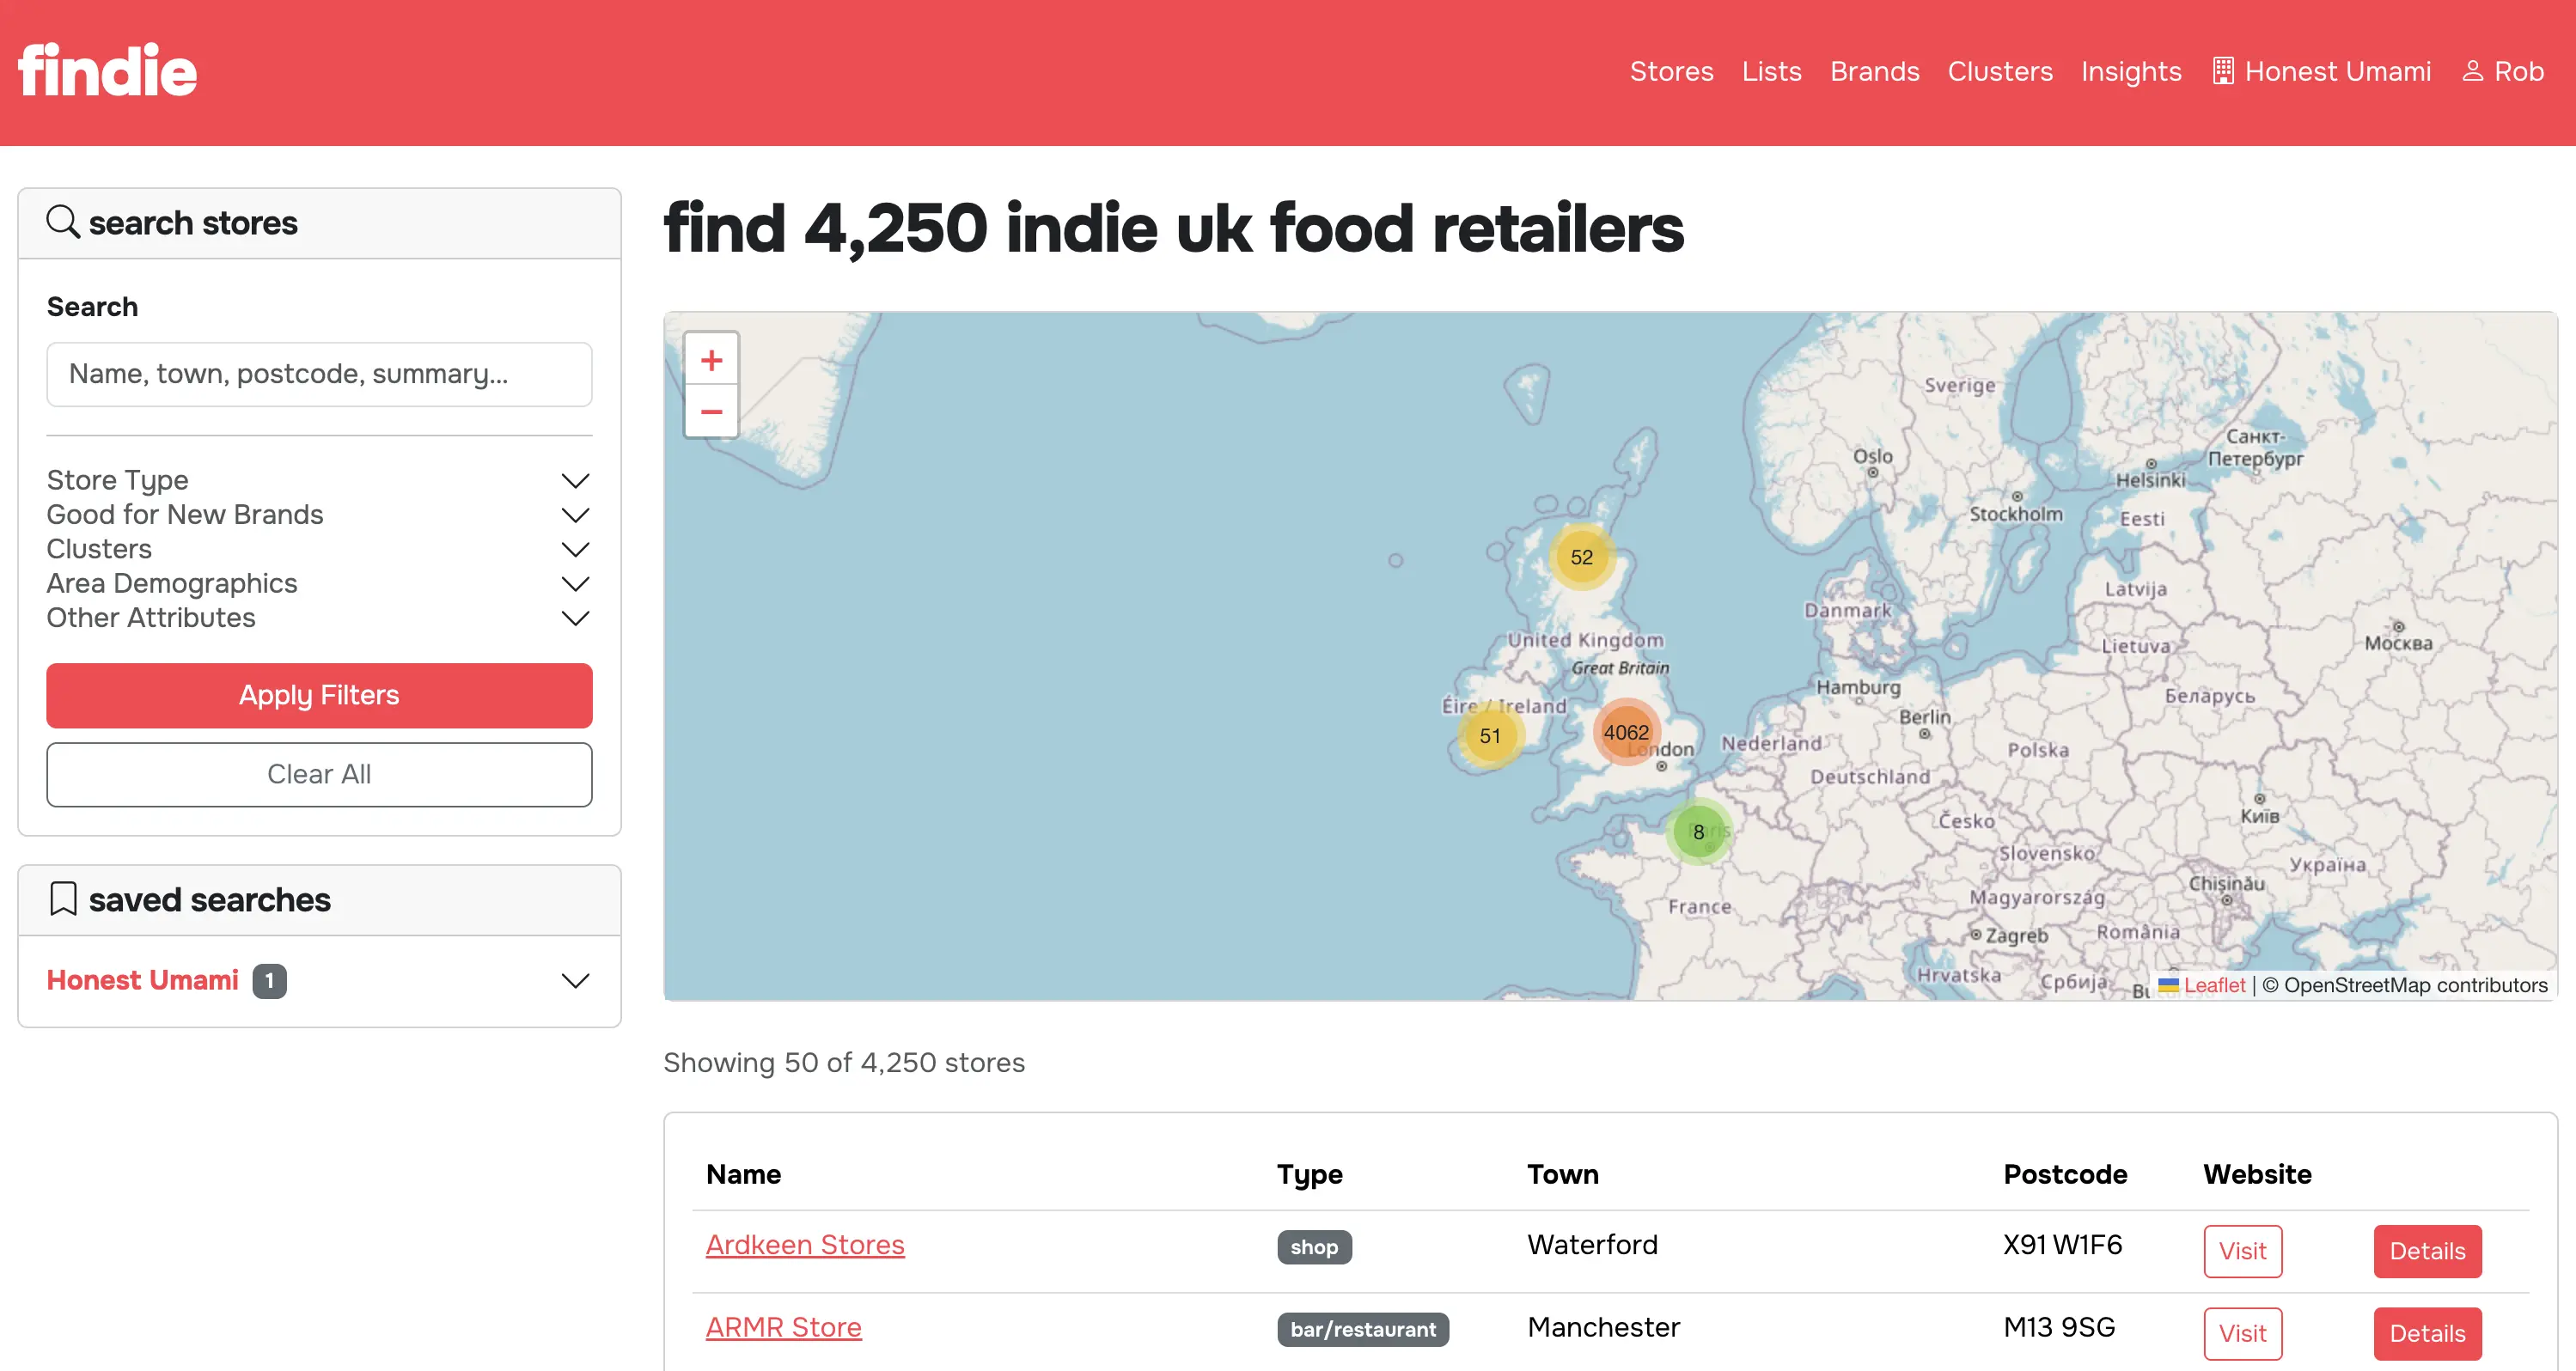This screenshot has width=2576, height=1371.
Task: Open the 52 cluster marker in Scotland
Action: (x=1581, y=557)
